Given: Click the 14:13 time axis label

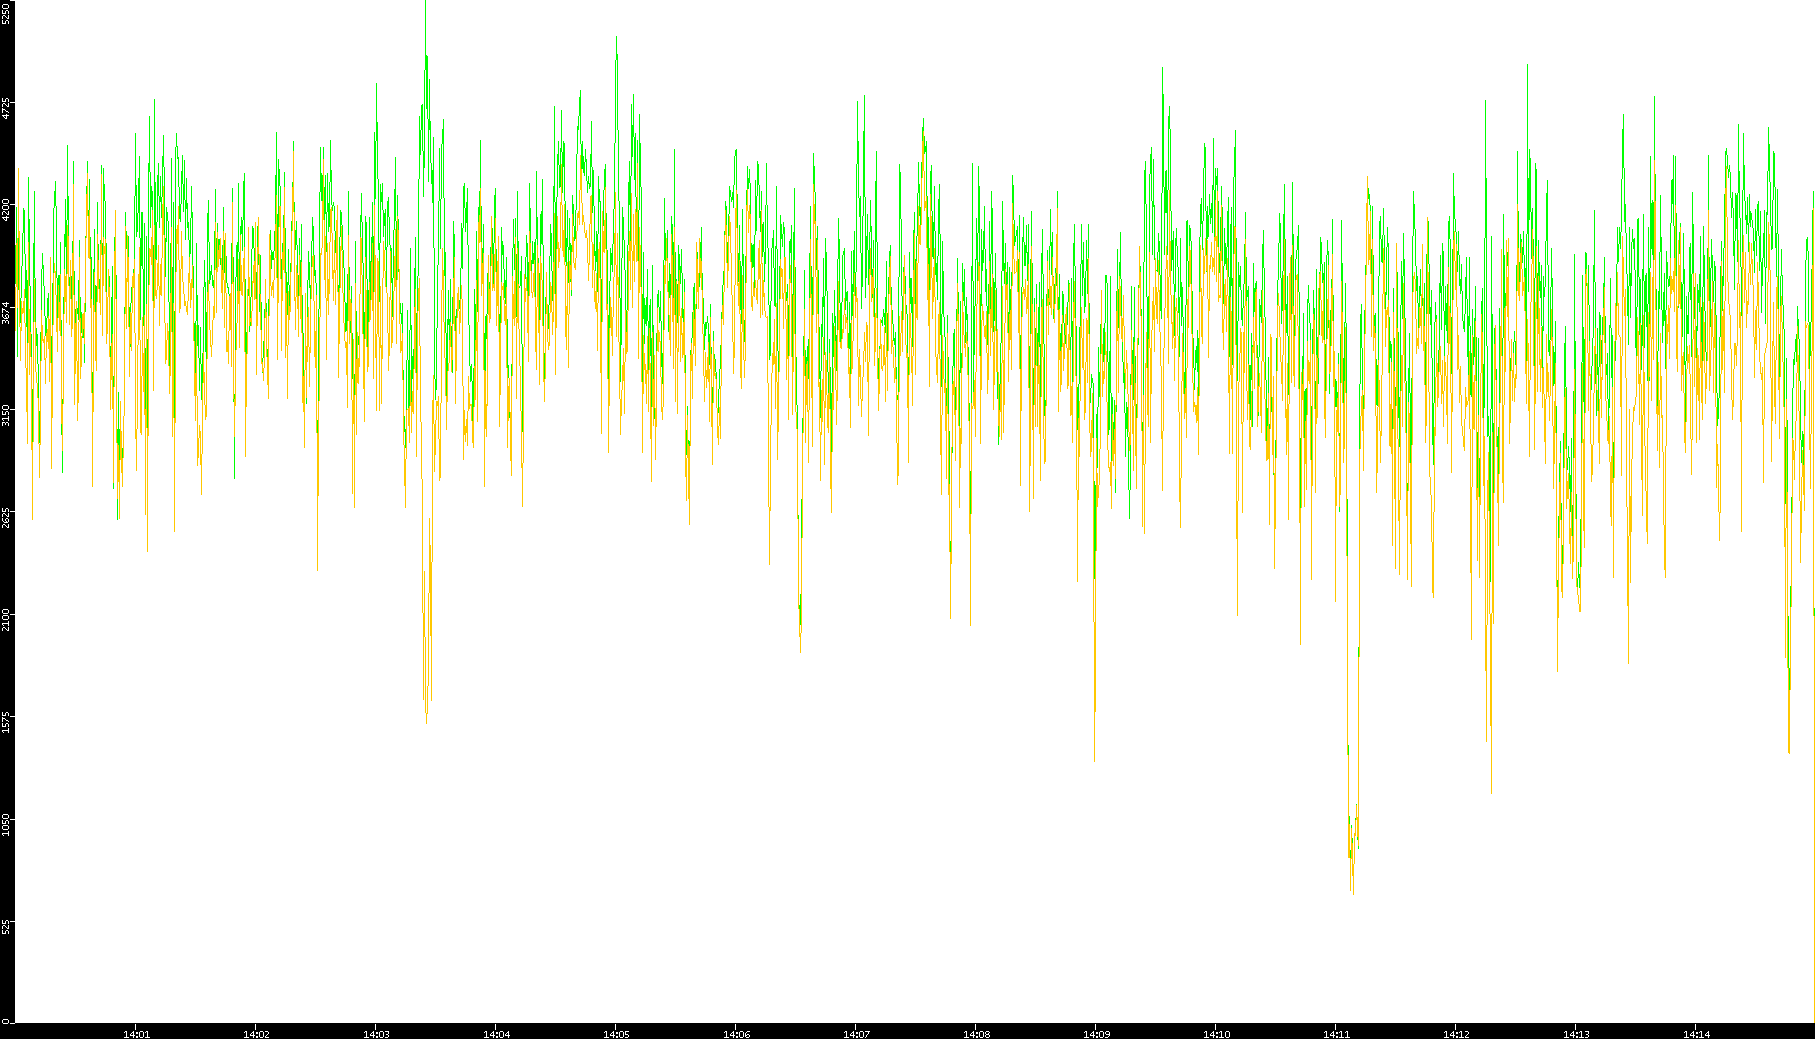Looking at the screenshot, I should click(x=1576, y=1034).
